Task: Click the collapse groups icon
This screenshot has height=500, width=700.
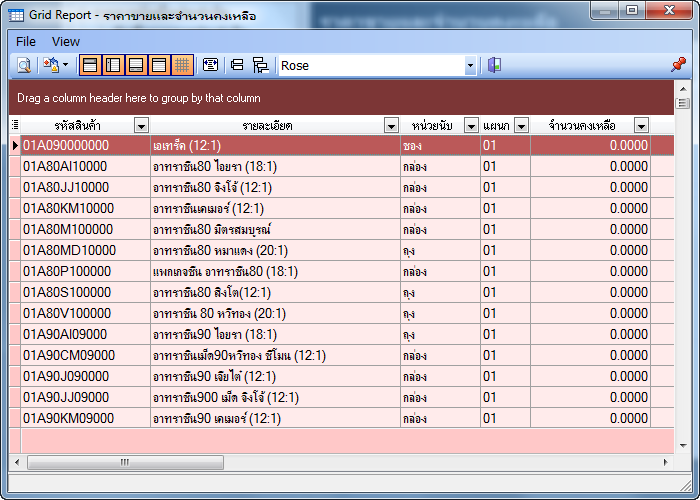Action: pos(238,65)
